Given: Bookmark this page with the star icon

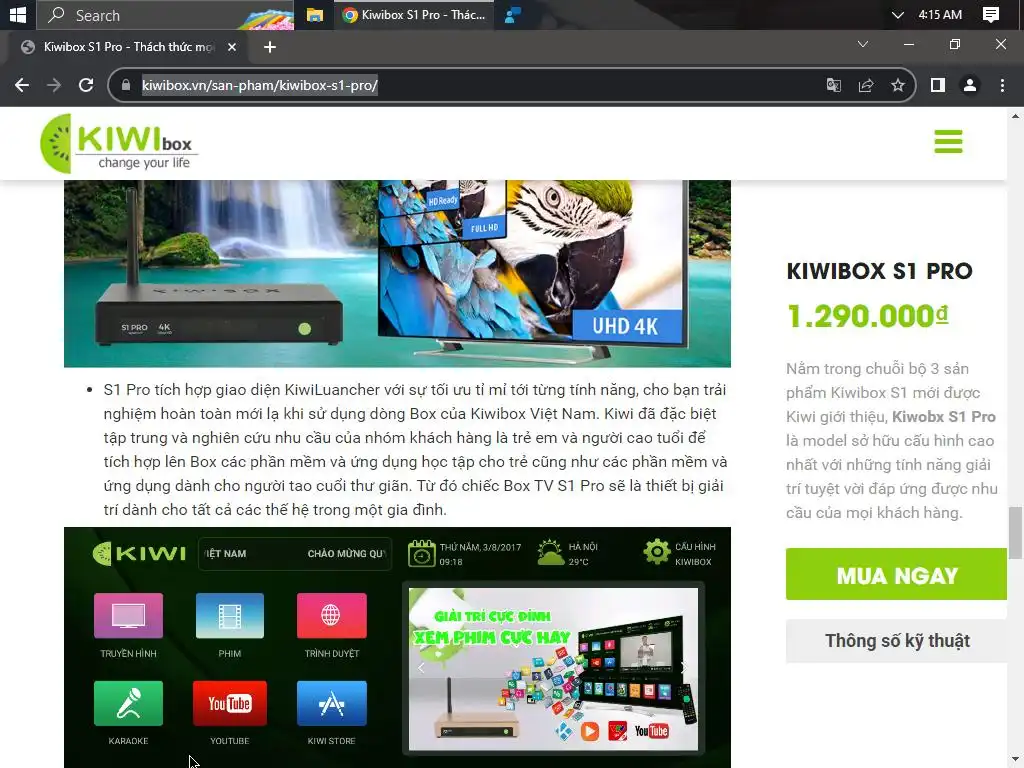Looking at the screenshot, I should coord(898,85).
